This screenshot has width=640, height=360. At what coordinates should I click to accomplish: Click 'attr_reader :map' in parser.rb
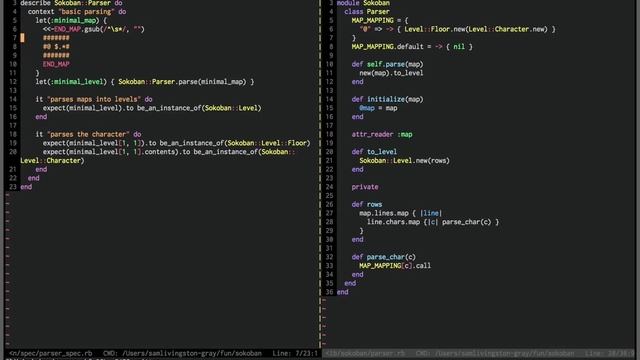coord(382,134)
